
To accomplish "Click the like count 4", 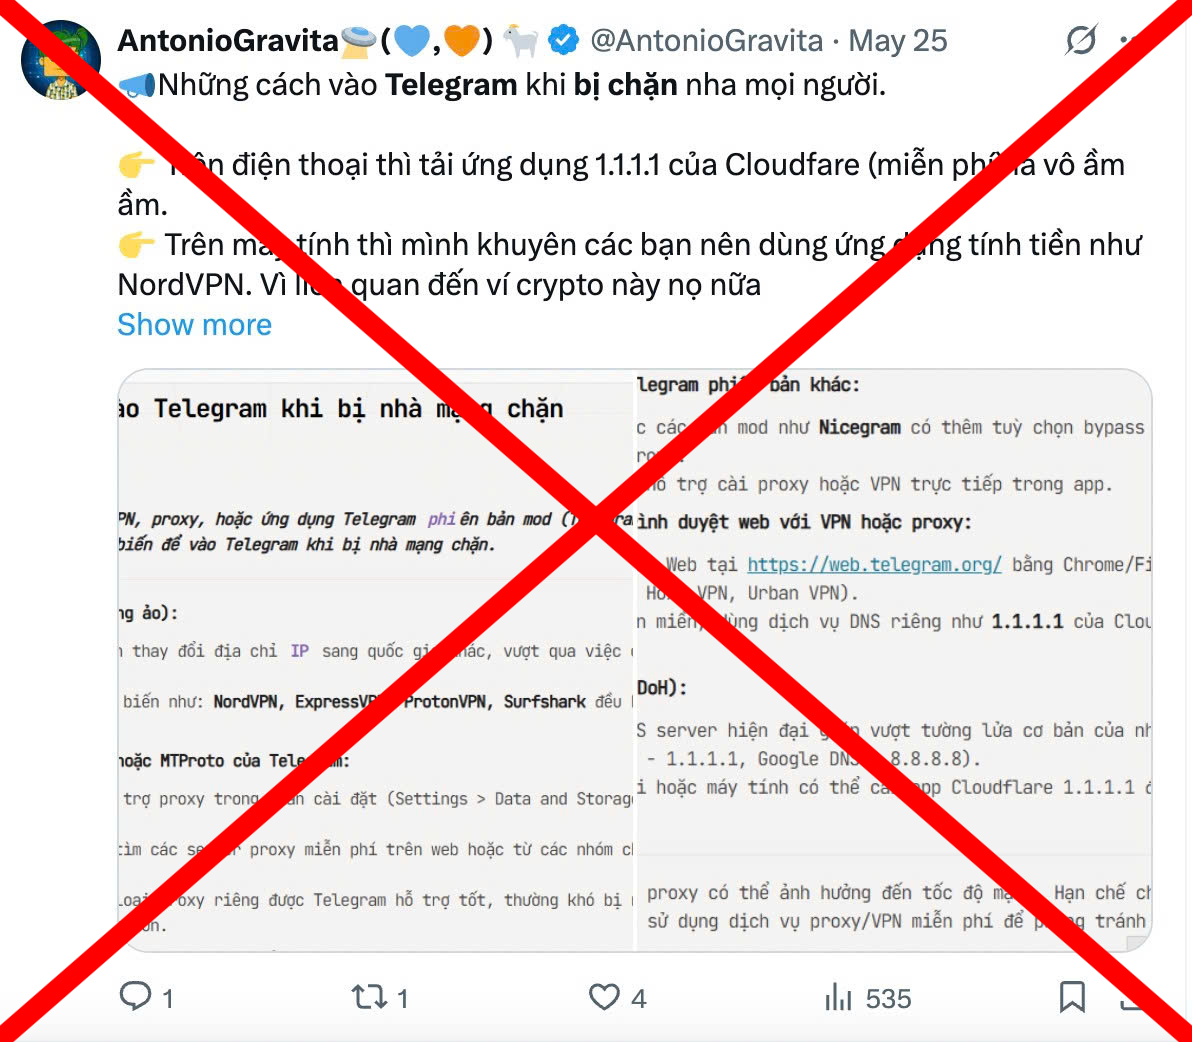I will coord(639,998).
